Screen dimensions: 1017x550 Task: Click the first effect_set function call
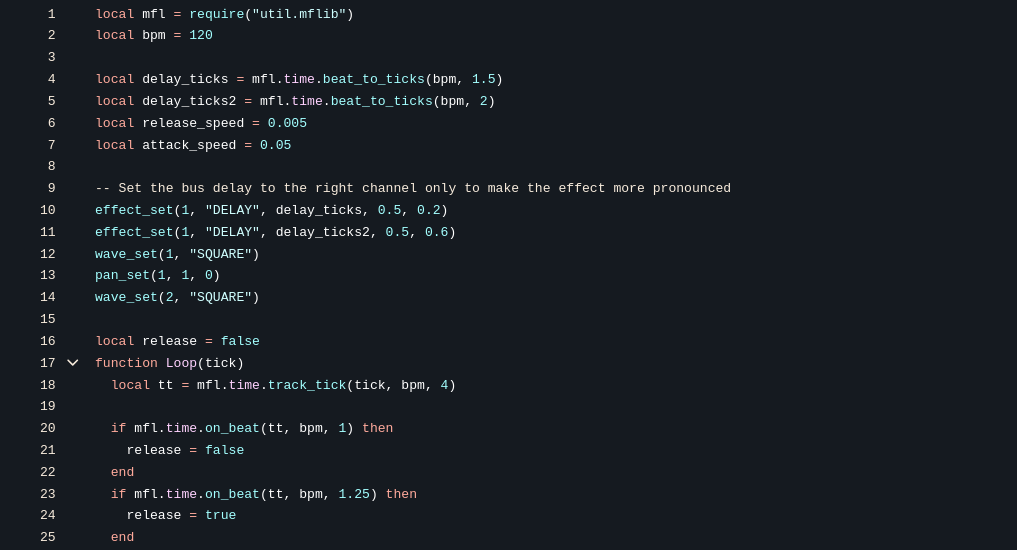[134, 210]
